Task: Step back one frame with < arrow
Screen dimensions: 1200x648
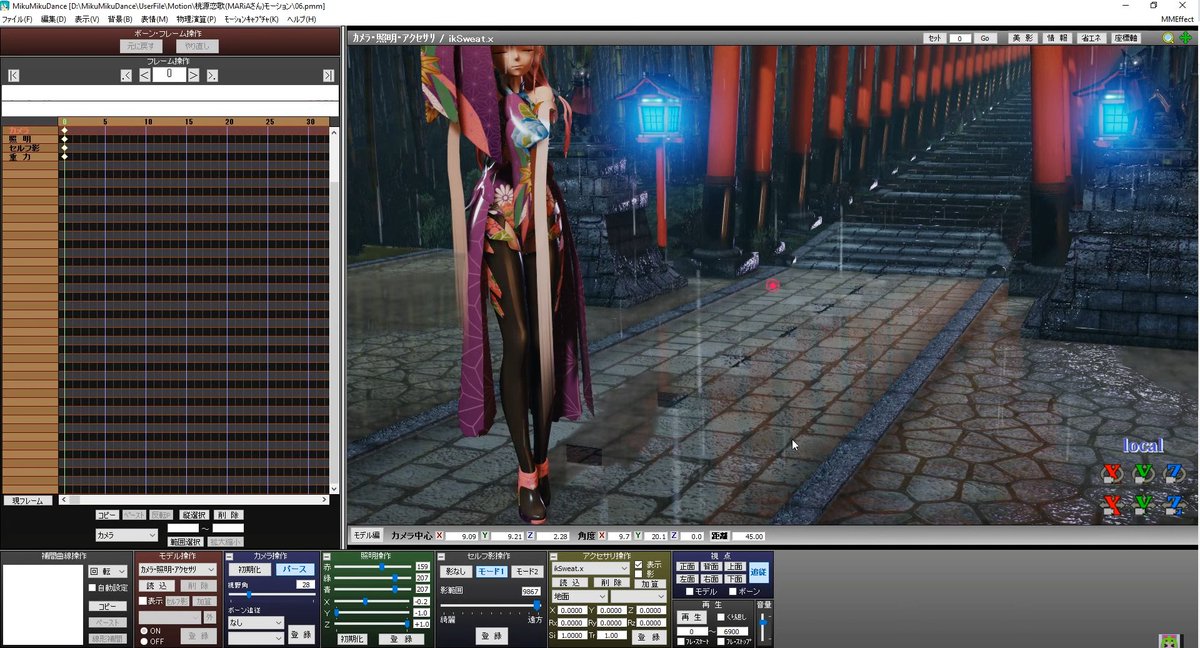Action: [x=145, y=75]
